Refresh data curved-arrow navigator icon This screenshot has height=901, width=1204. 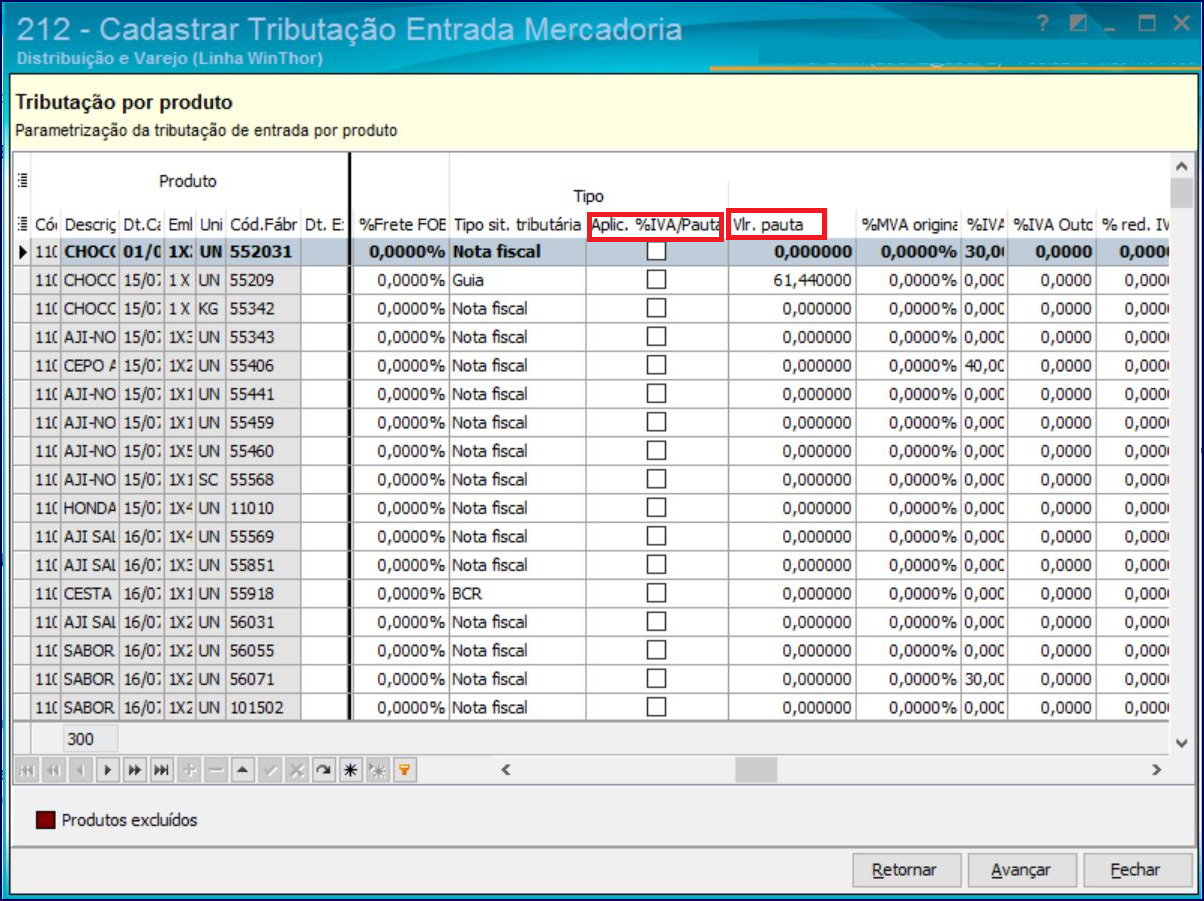coord(324,770)
